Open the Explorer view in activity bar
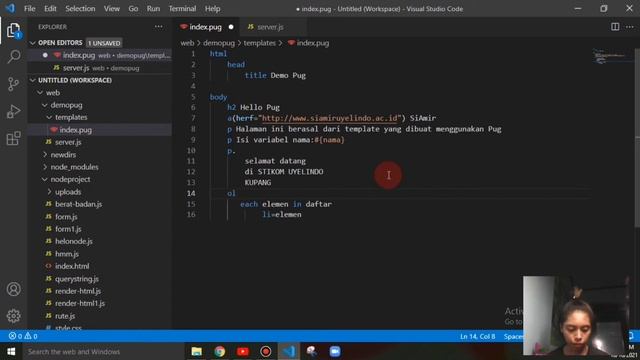The height and width of the screenshot is (360, 640). [13, 30]
